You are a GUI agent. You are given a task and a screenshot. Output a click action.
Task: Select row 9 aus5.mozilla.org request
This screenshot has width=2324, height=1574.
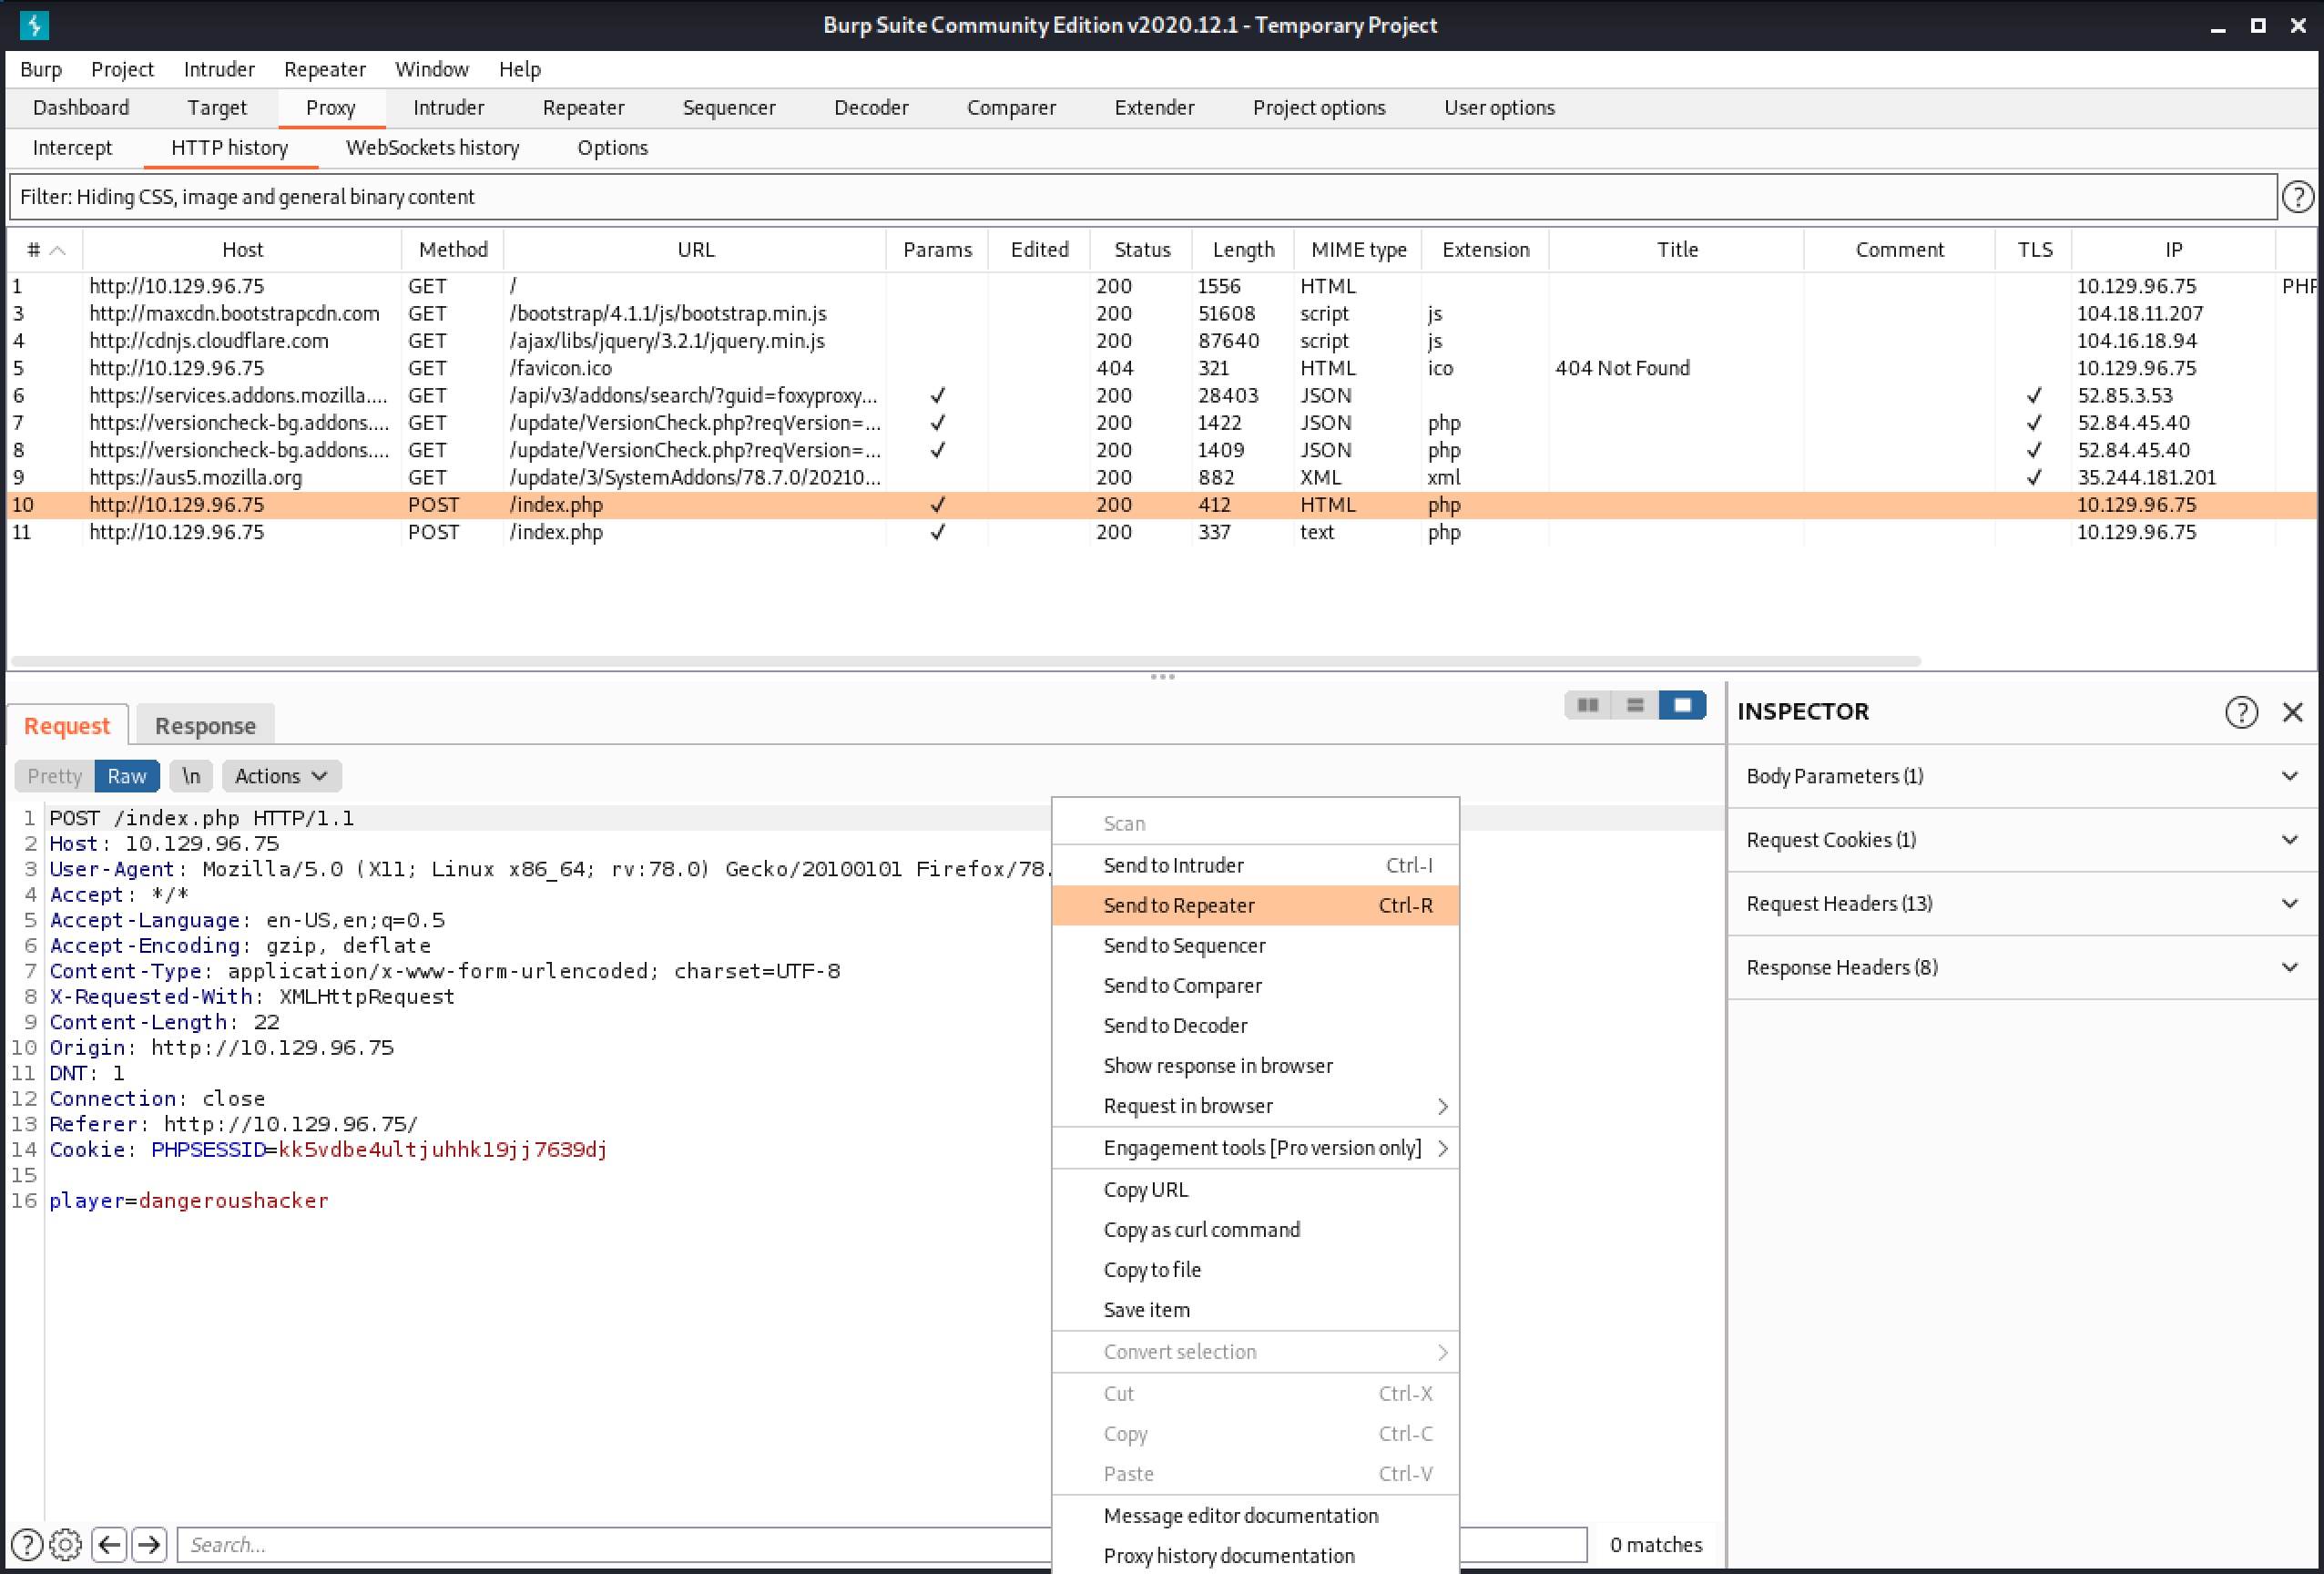(1162, 478)
